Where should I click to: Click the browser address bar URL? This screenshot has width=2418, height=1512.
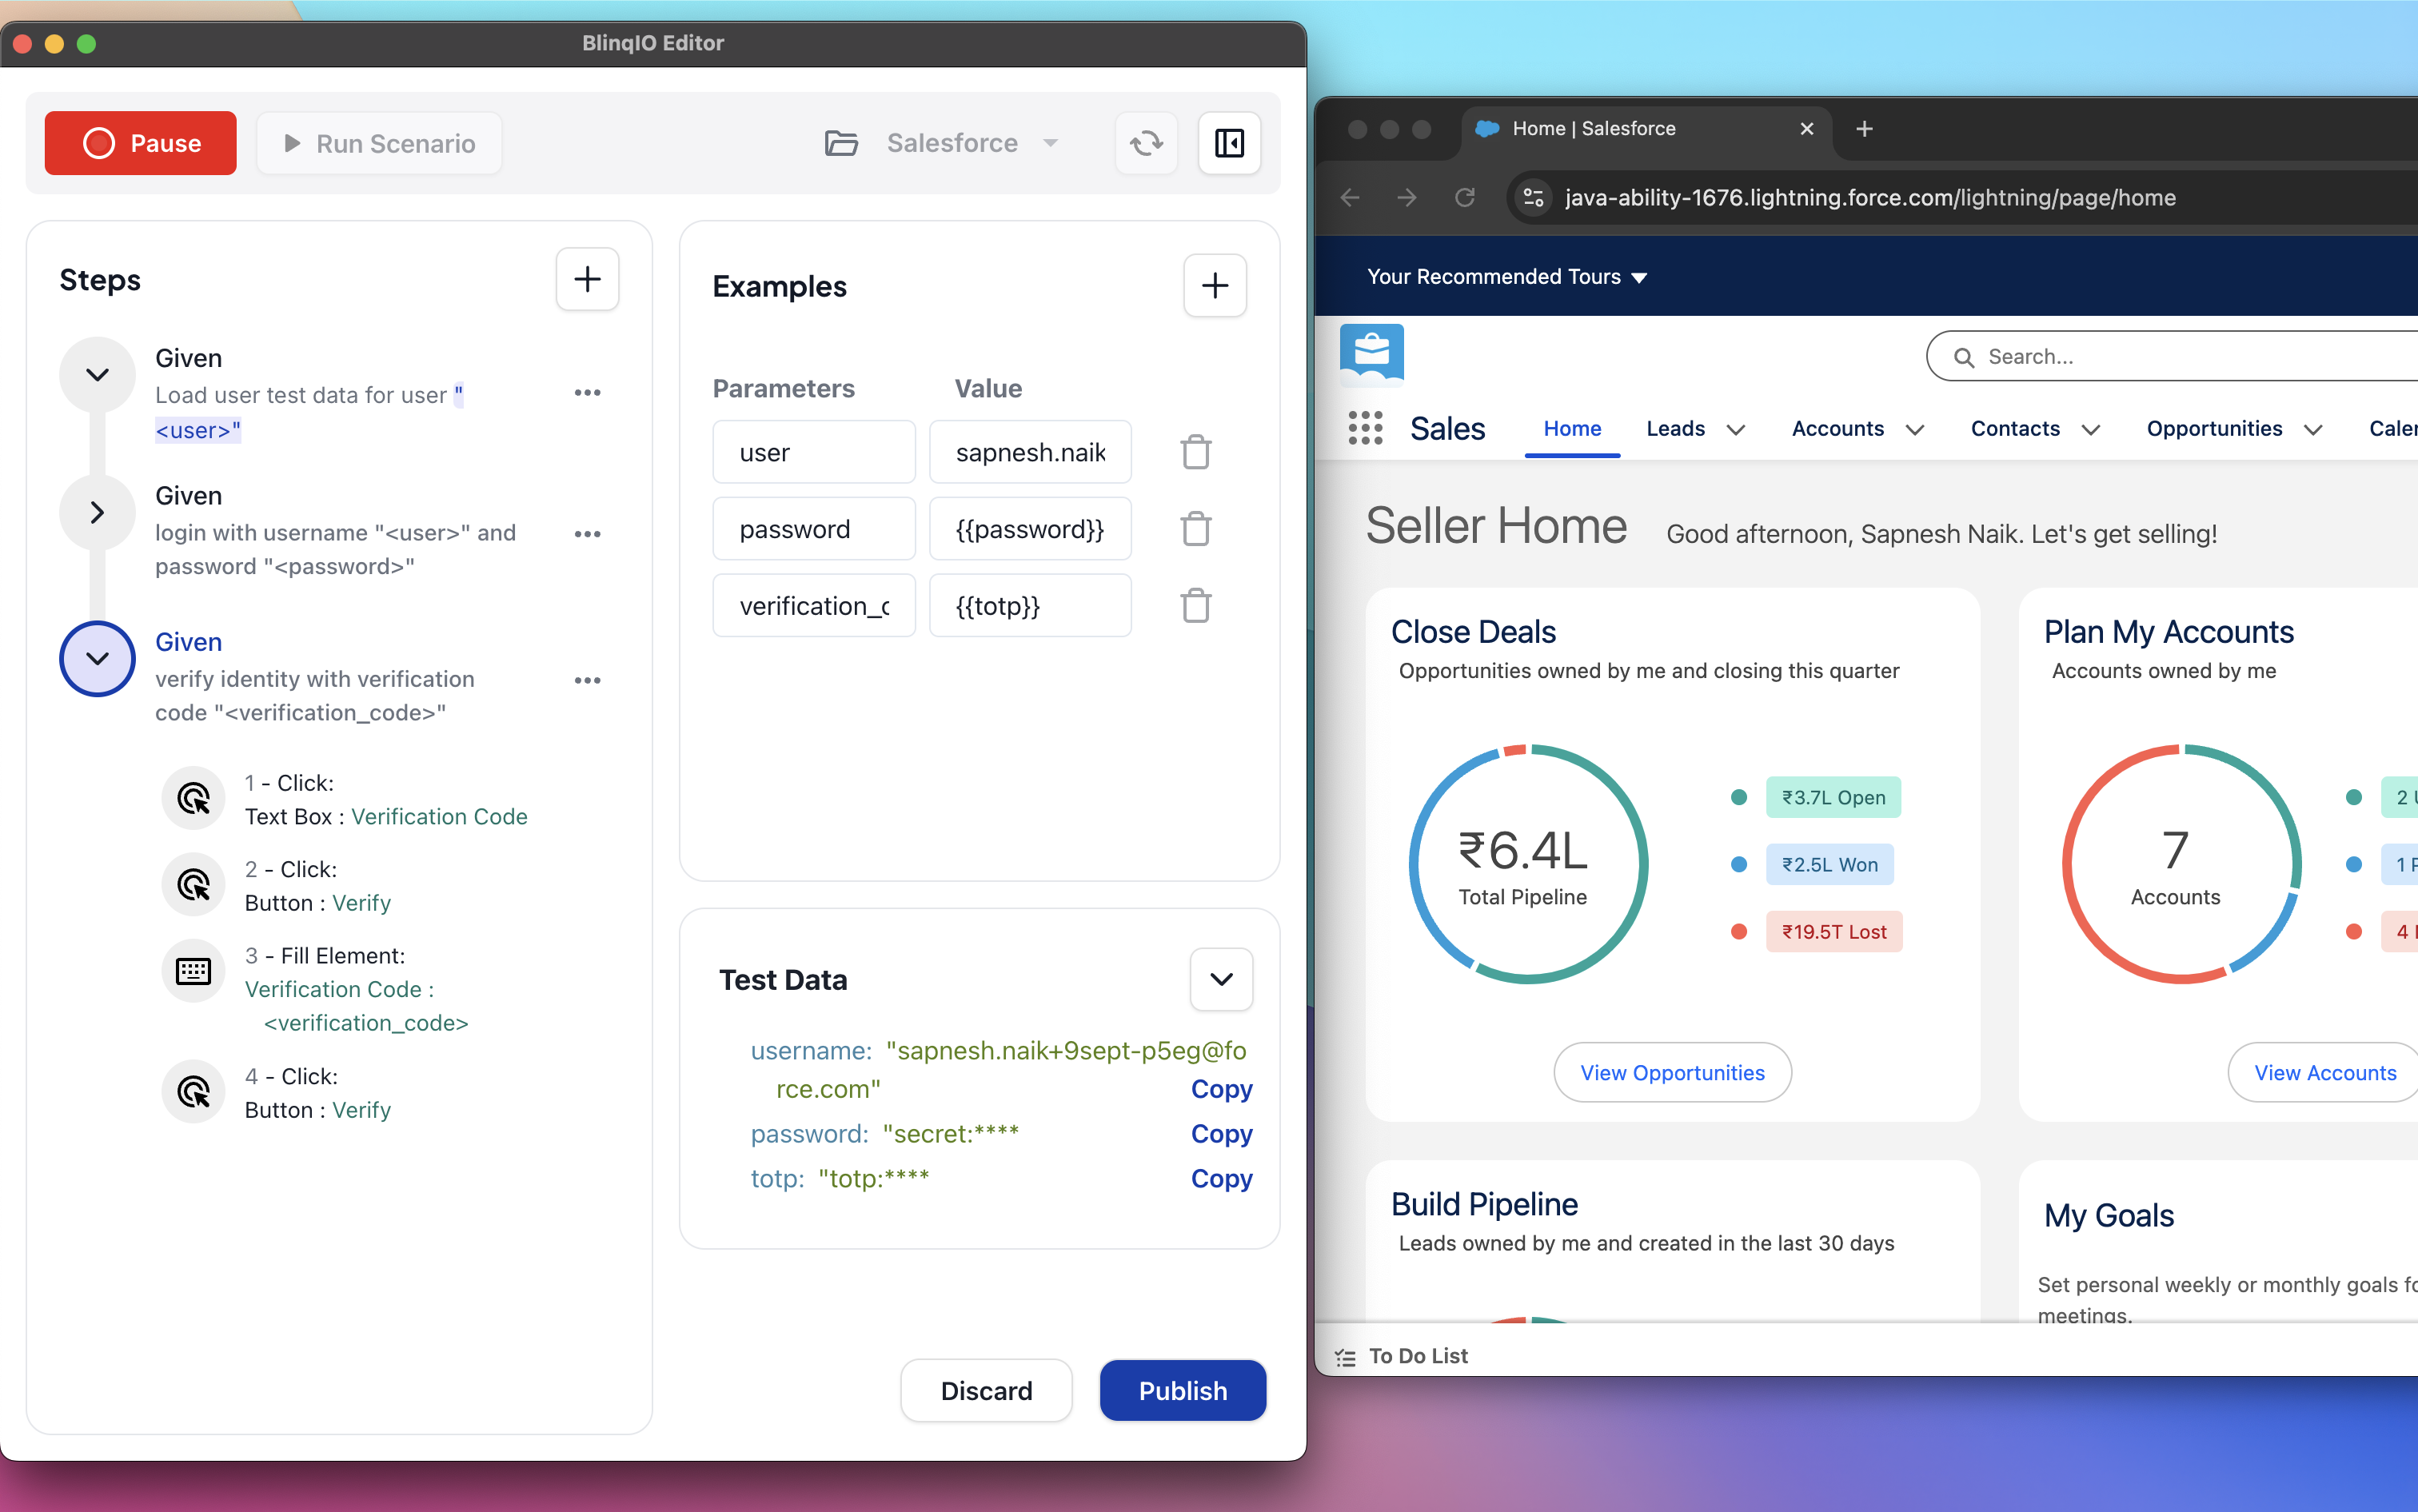click(1870, 198)
